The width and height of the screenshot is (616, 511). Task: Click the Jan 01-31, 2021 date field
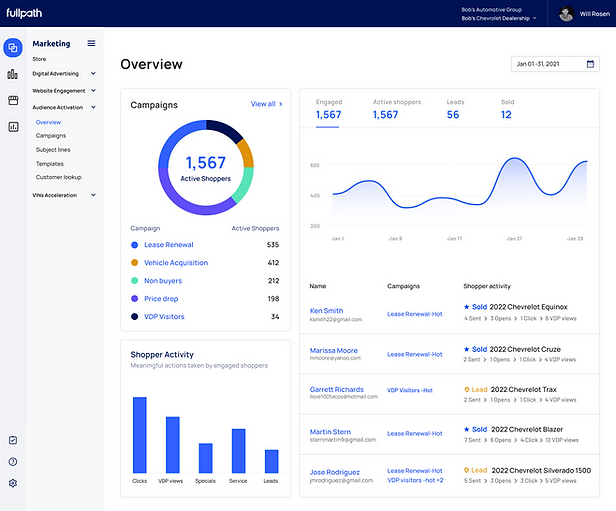[x=555, y=64]
